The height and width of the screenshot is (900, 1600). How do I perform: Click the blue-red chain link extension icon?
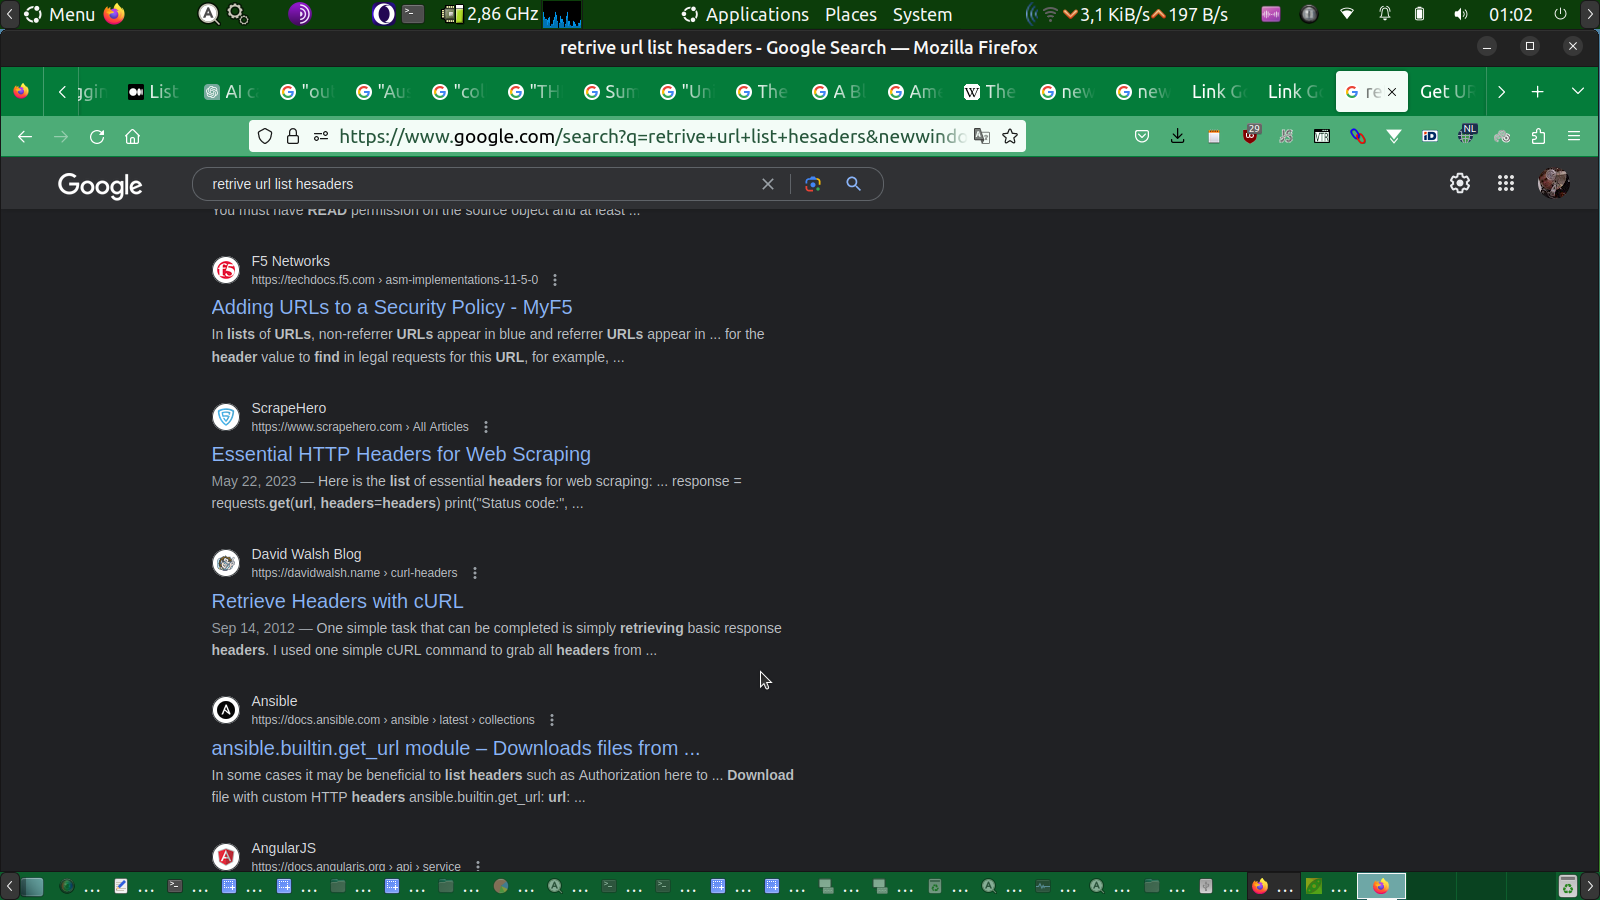click(x=1358, y=136)
